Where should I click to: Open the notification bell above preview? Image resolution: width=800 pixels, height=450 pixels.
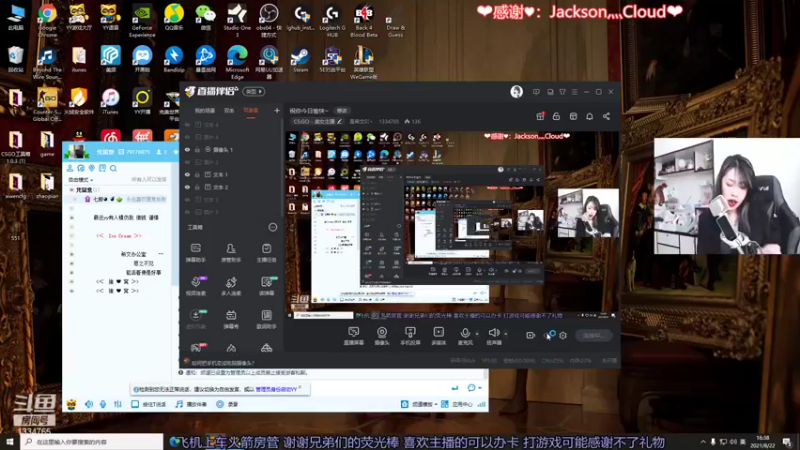point(589,116)
